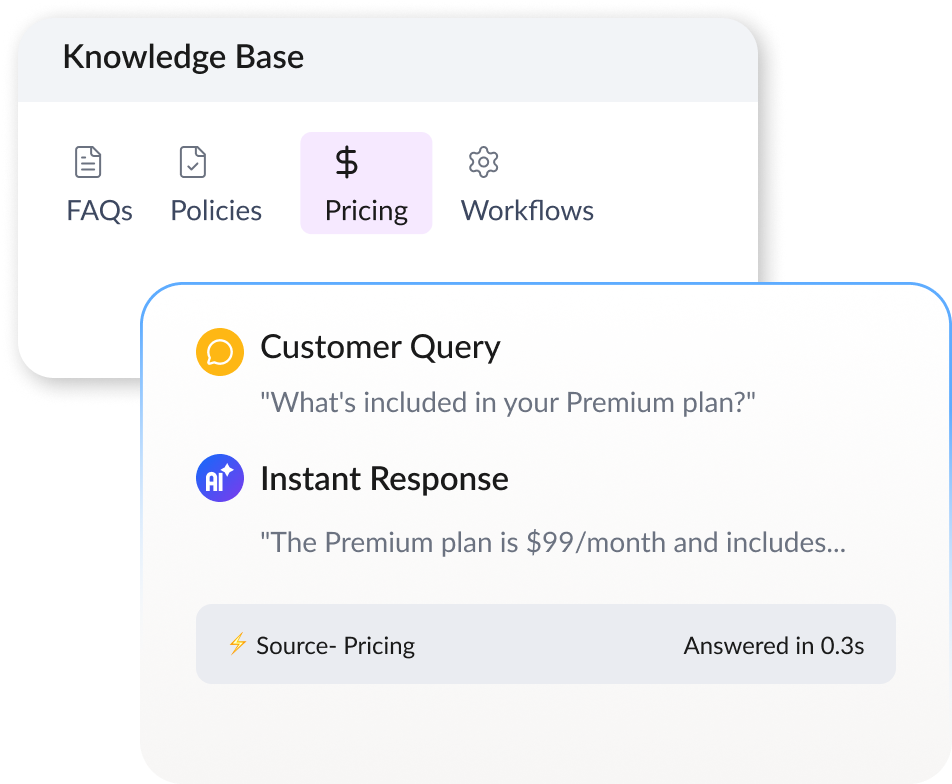Select the highlighted Pricing tab

tap(366, 183)
